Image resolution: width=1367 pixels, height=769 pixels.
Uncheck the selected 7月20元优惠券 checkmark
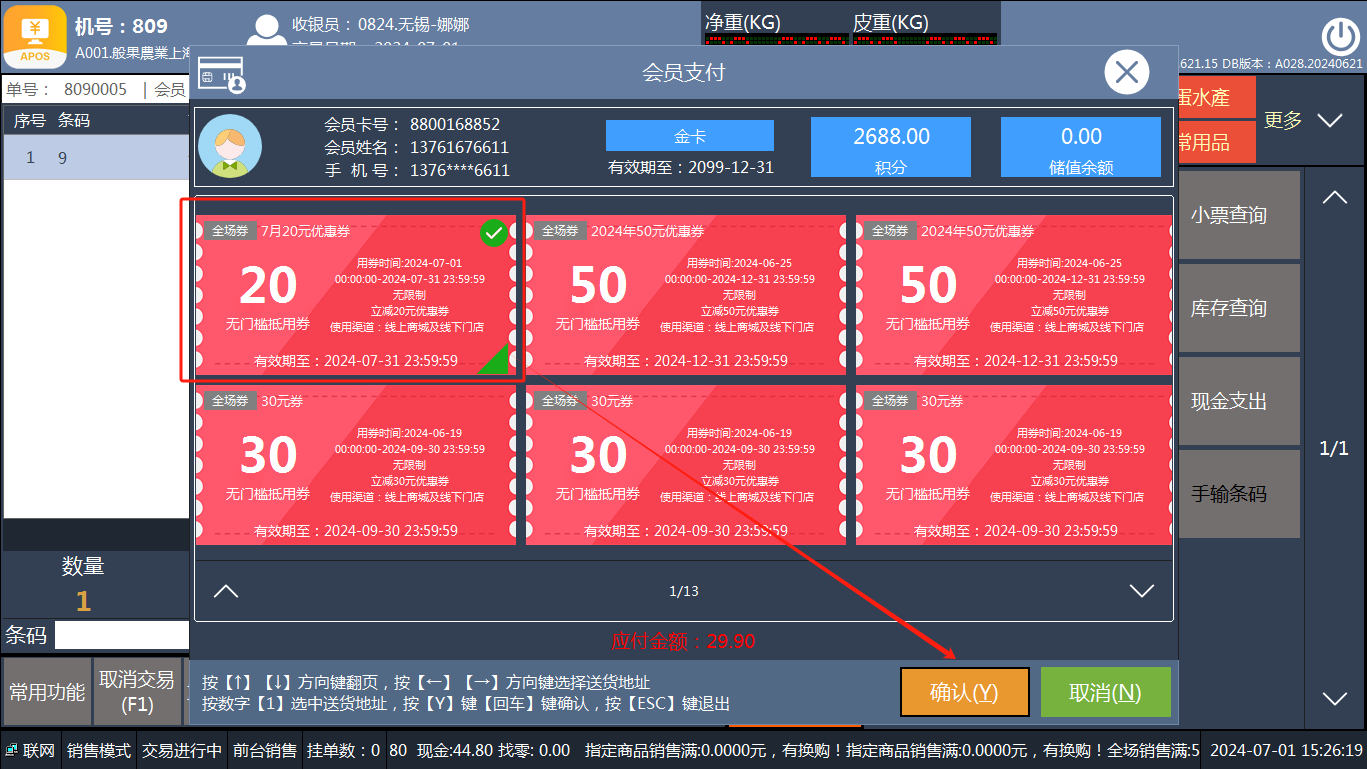[493, 234]
